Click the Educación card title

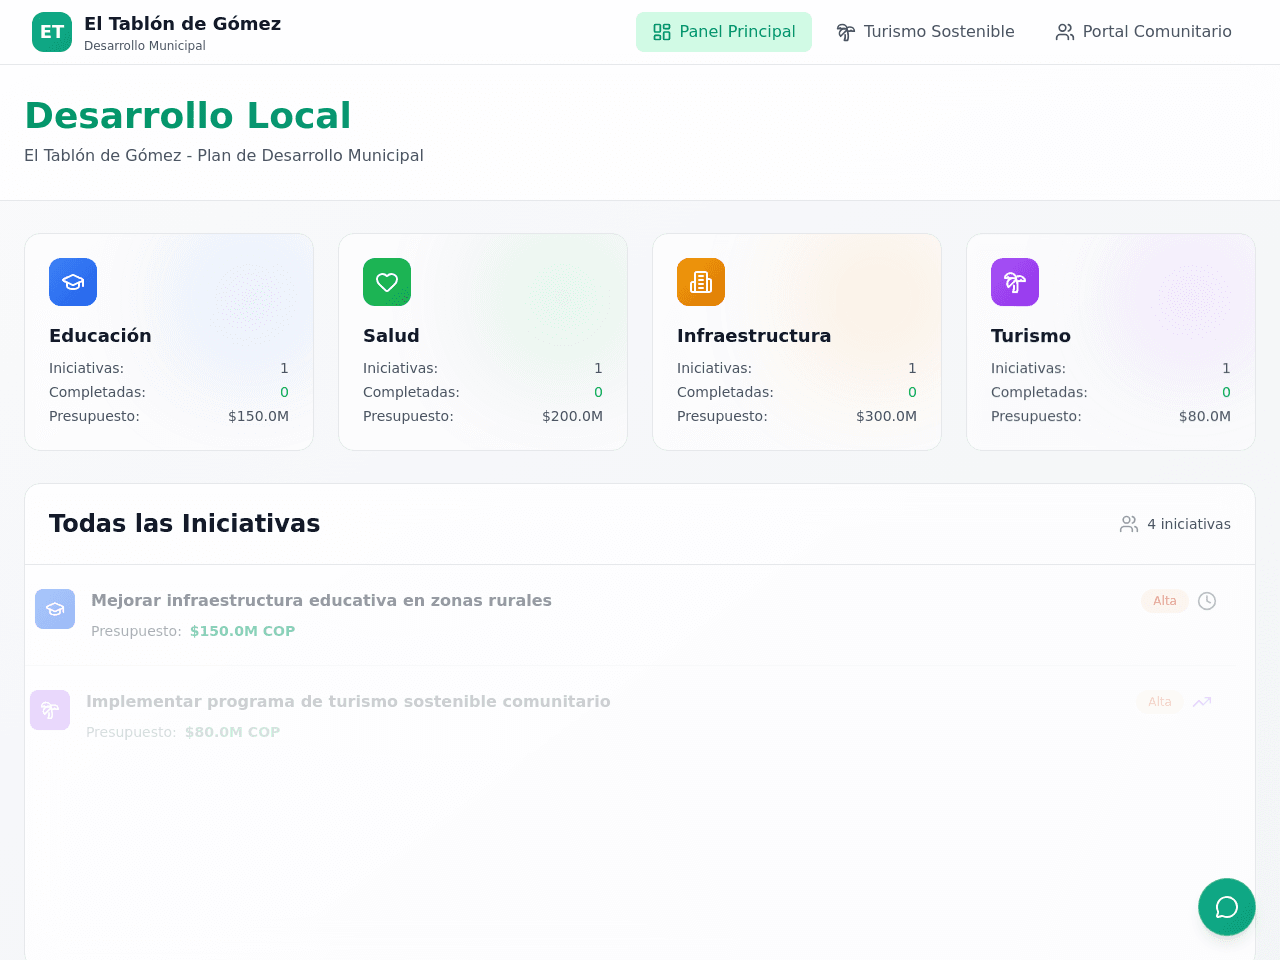pyautogui.click(x=100, y=336)
